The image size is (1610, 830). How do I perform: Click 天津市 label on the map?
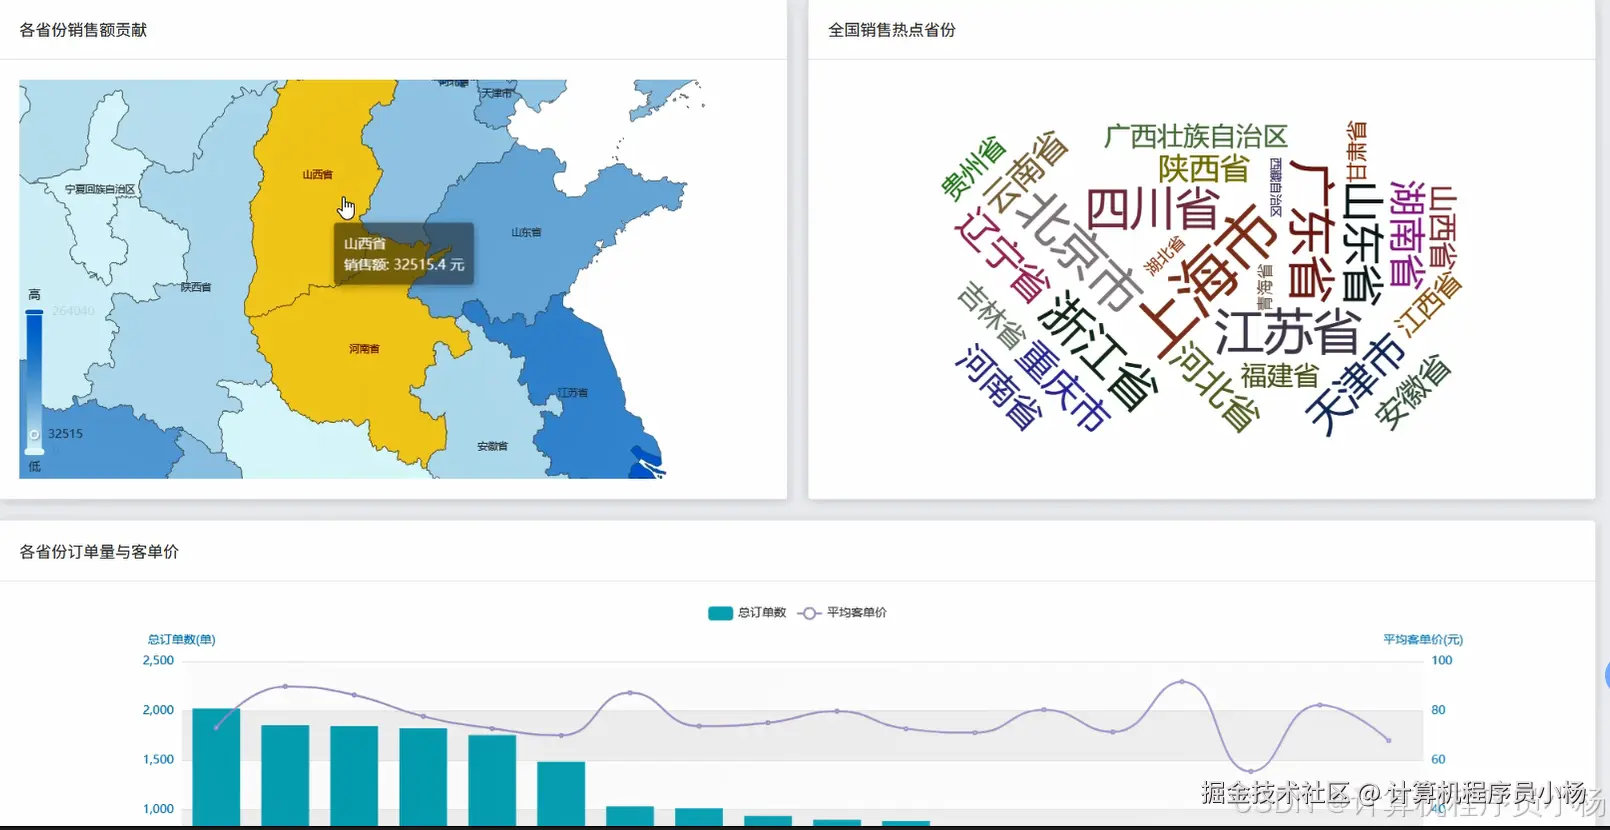(497, 93)
